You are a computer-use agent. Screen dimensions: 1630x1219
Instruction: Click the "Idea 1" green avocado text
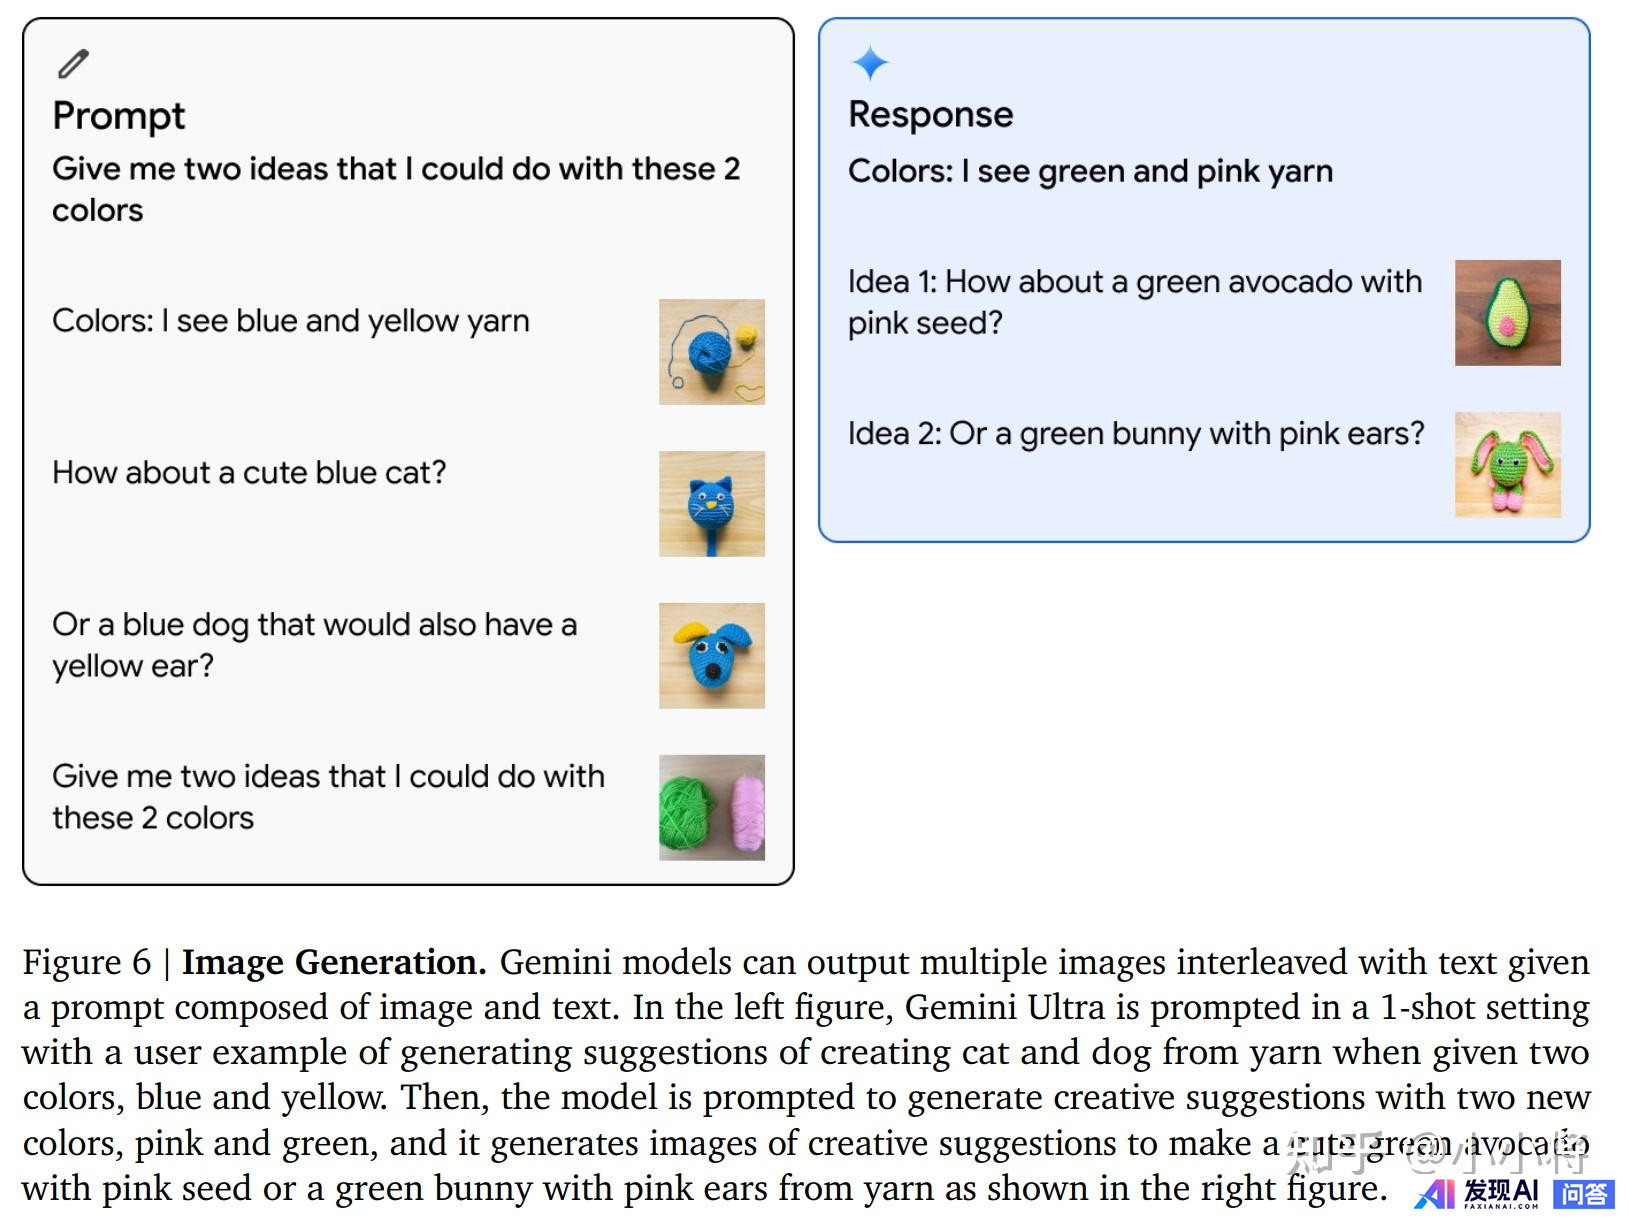point(1134,302)
